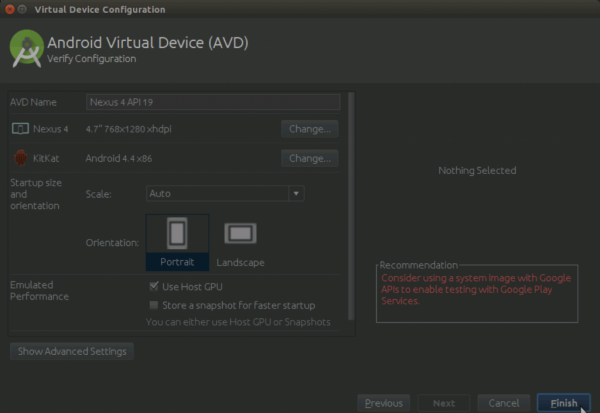Show Advanced Settings

click(72, 351)
